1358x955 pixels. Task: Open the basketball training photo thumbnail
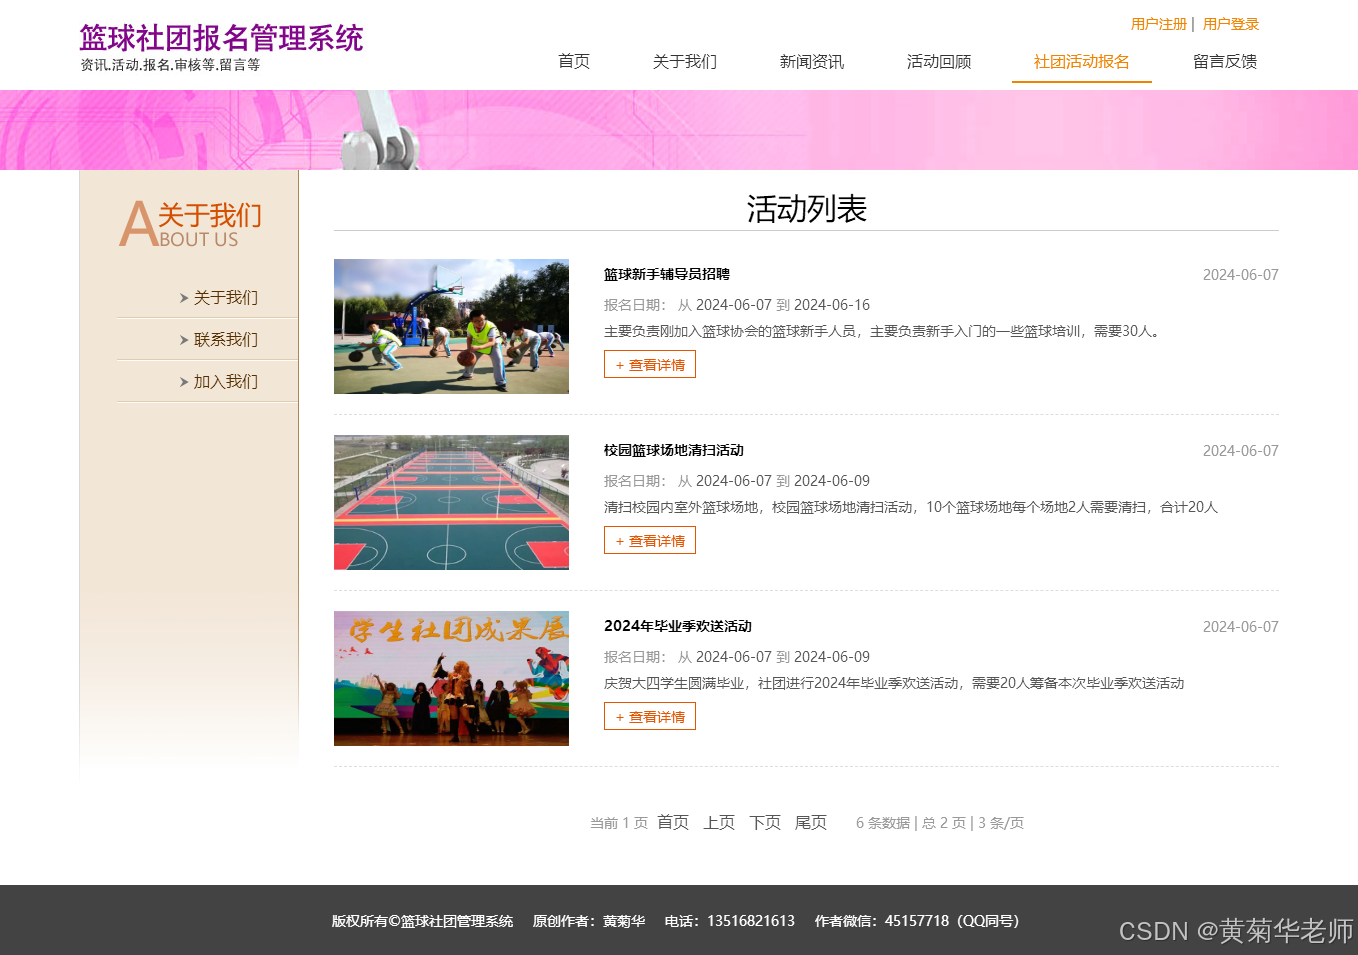tap(451, 326)
